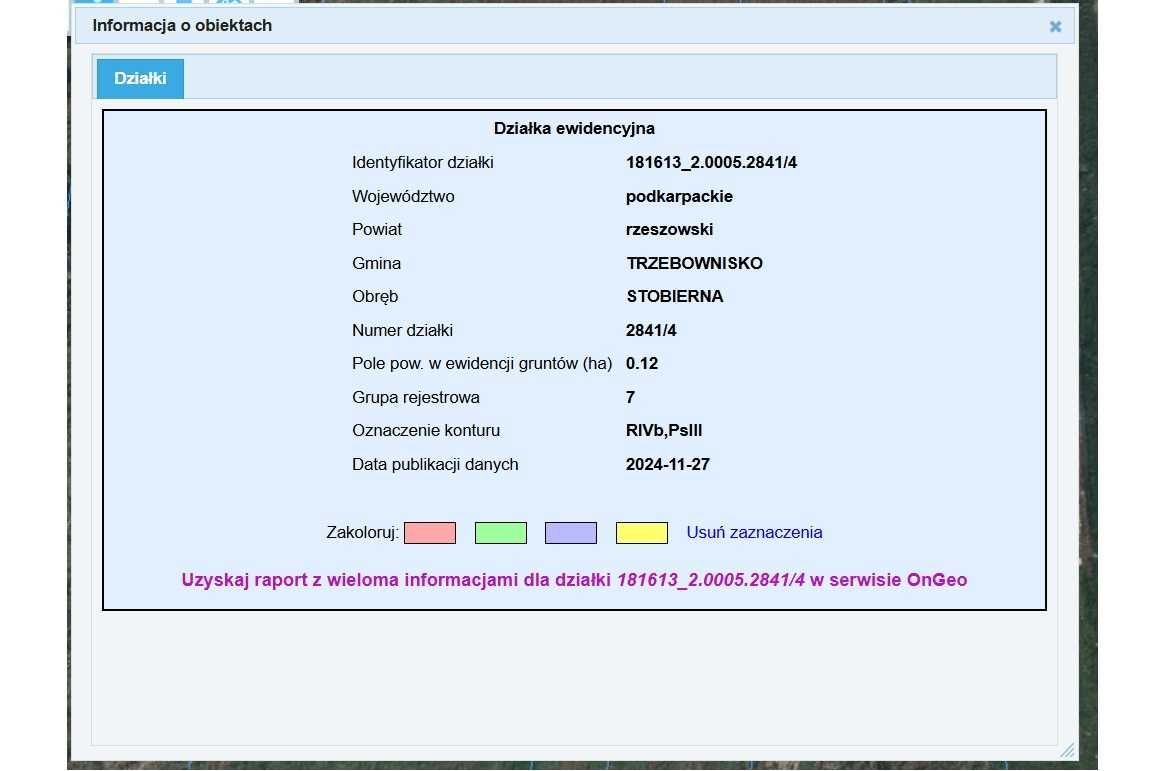1152x771 pixels.
Task: Select the gmina value TRZEBOWNISKO
Action: 694,264
